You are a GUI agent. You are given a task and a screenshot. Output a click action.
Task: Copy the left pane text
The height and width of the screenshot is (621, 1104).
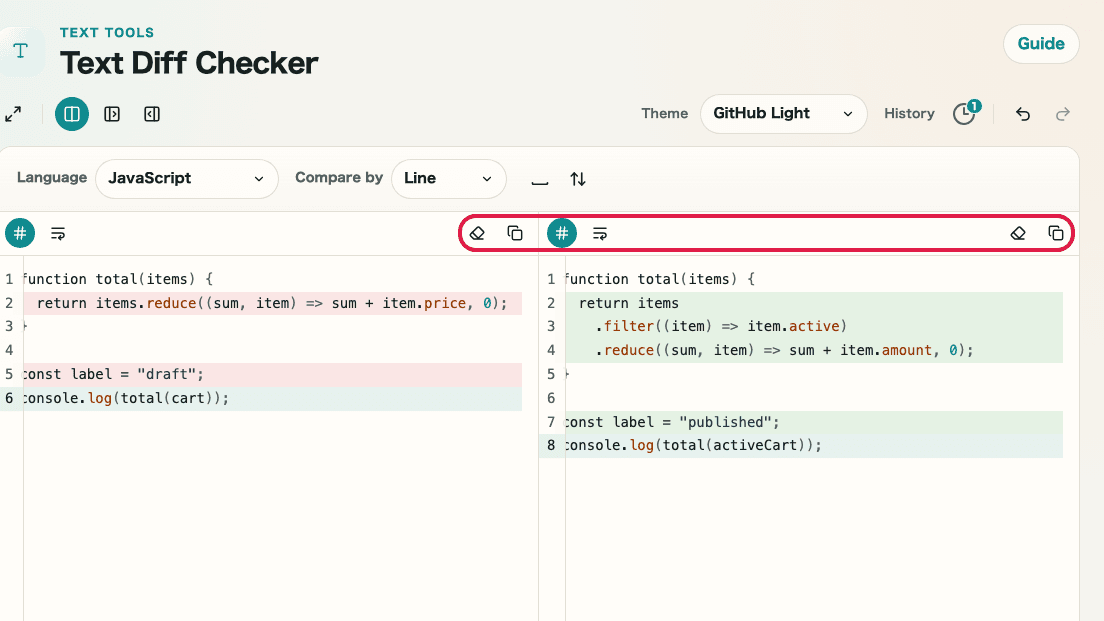click(x=515, y=233)
